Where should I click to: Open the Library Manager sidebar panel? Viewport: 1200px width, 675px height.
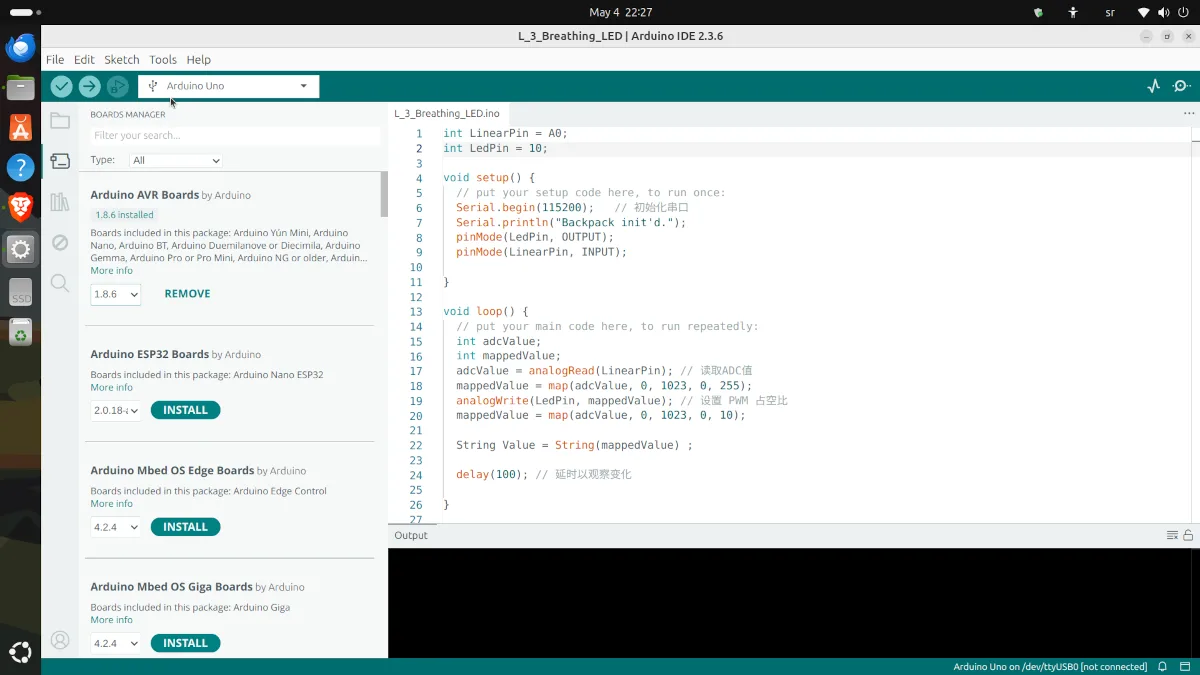(x=60, y=202)
